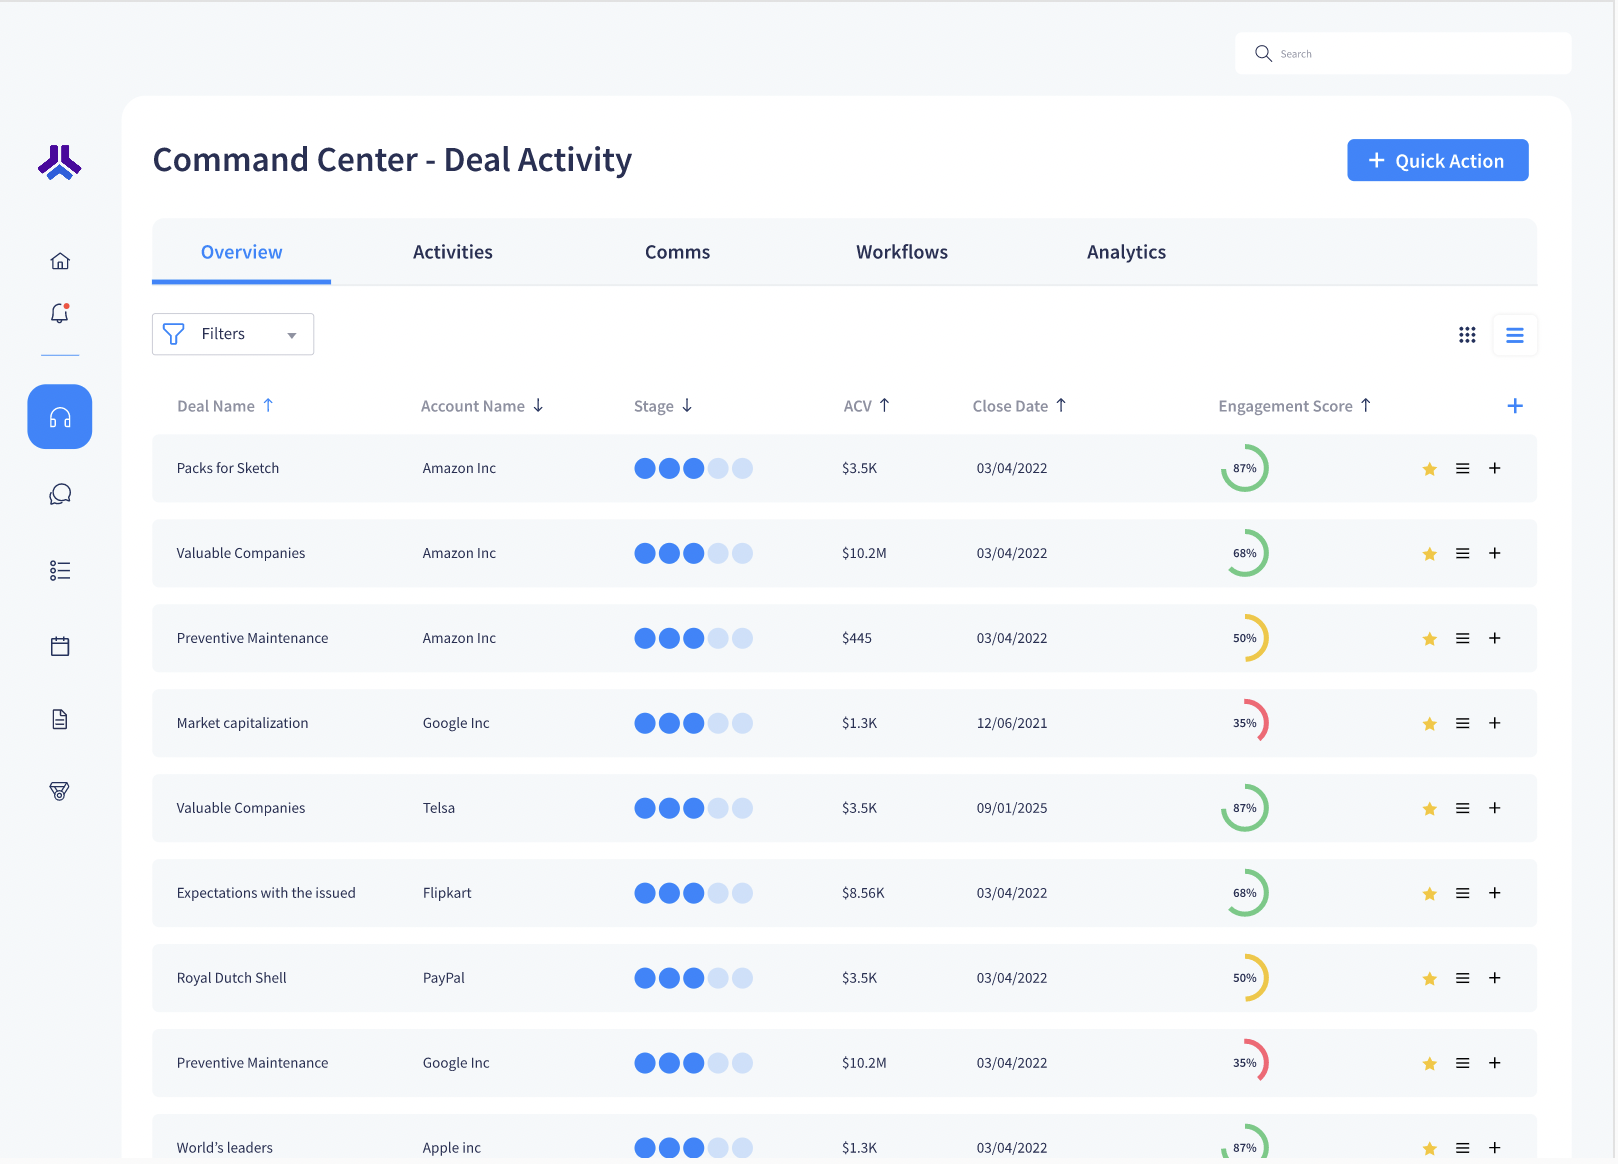Viewport: 1618px width, 1164px height.
Task: Enable list view layout
Action: 1515,335
